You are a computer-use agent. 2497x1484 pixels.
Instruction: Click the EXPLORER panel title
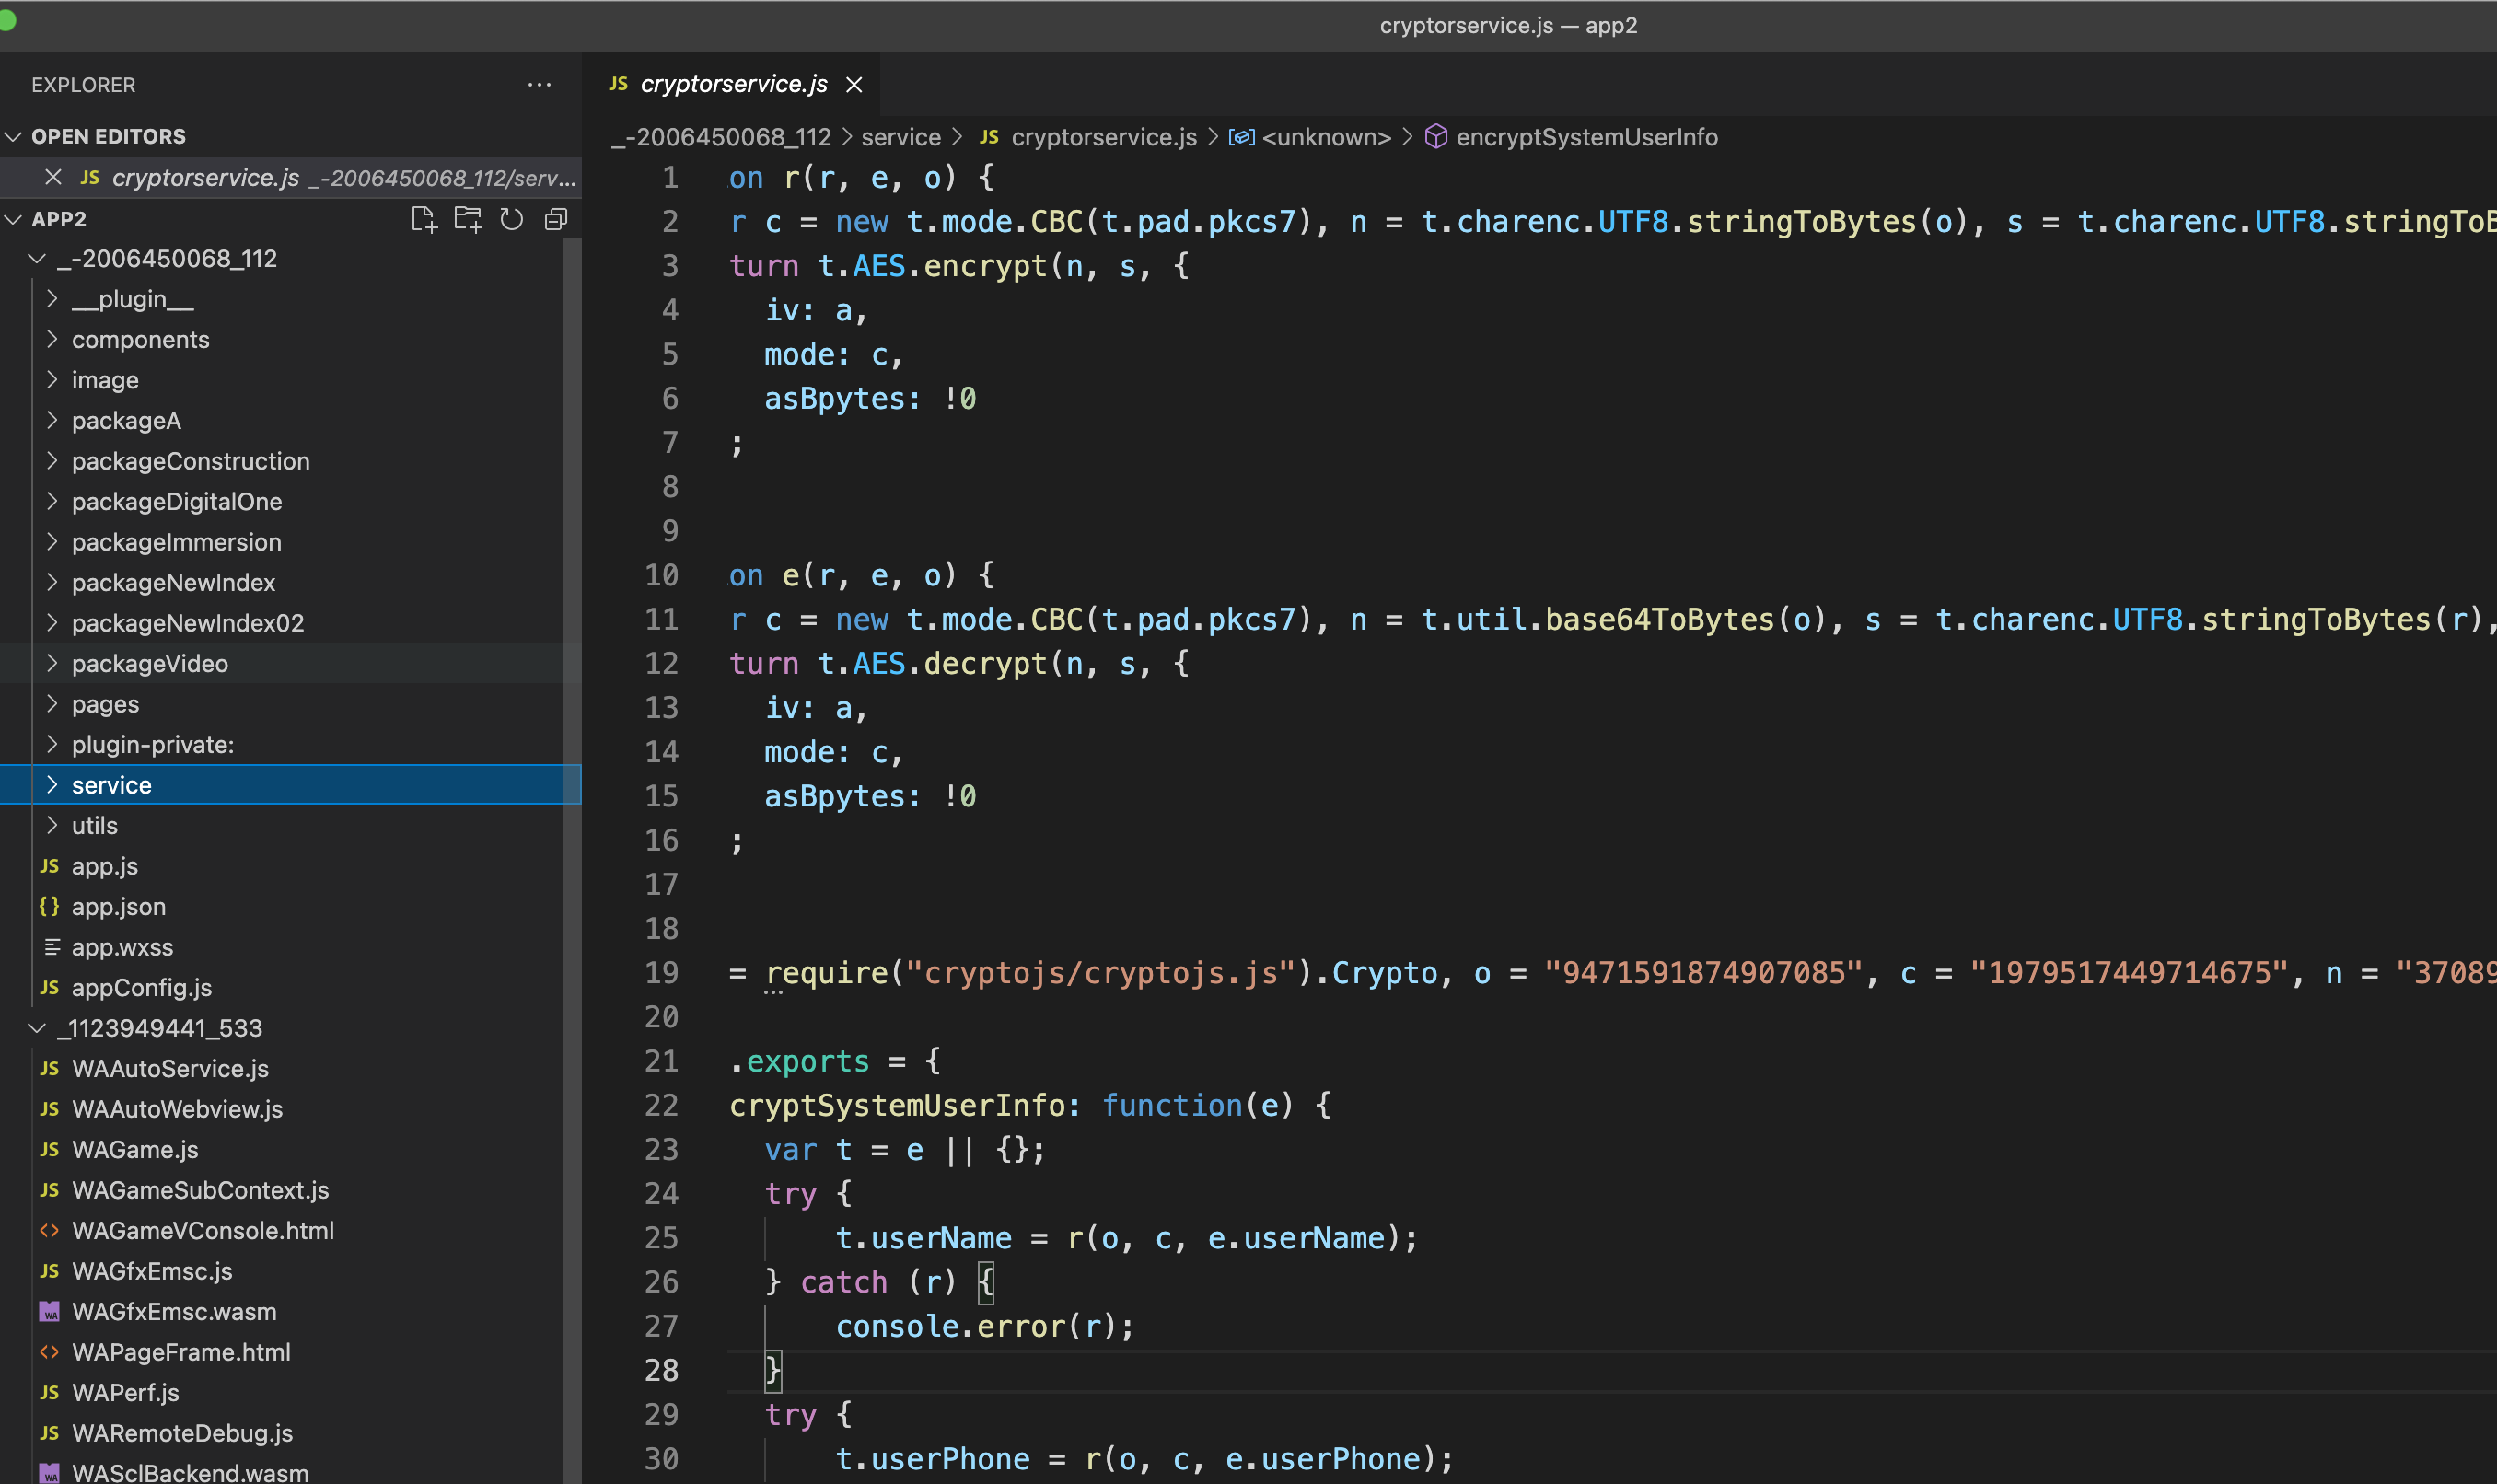(x=83, y=85)
